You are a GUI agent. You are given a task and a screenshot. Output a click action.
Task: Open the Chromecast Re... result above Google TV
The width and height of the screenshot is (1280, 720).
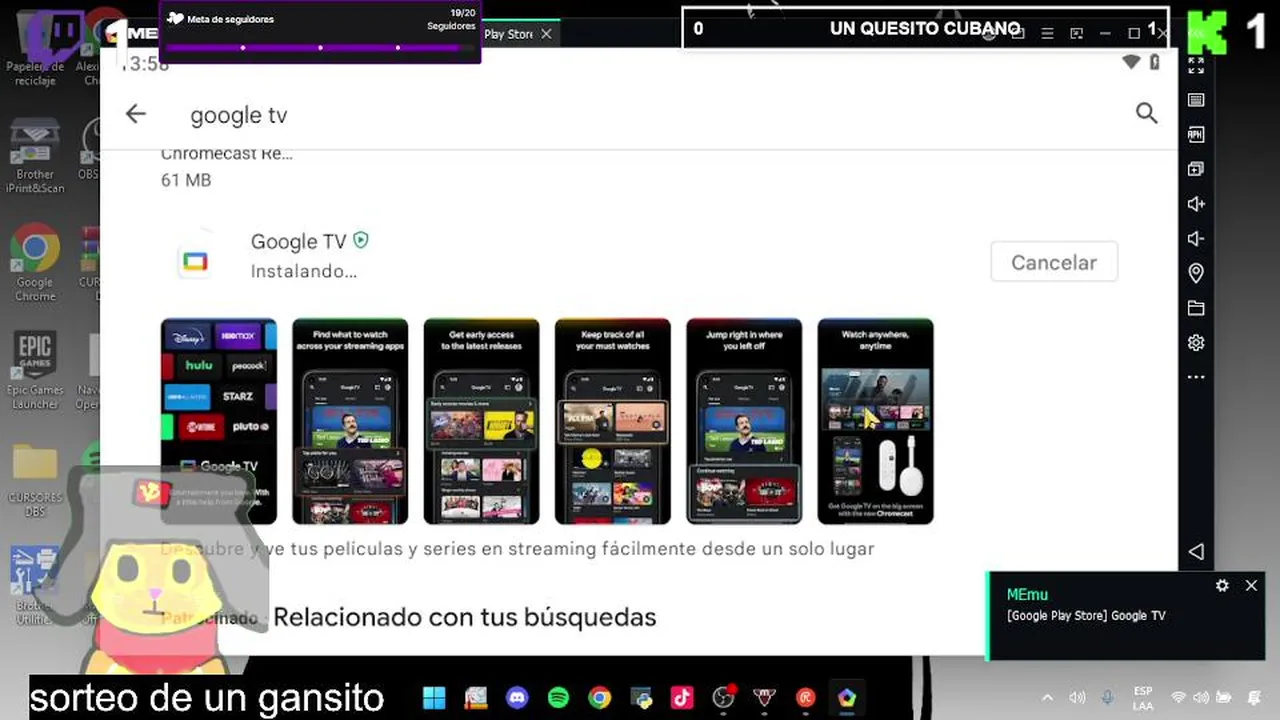click(226, 154)
